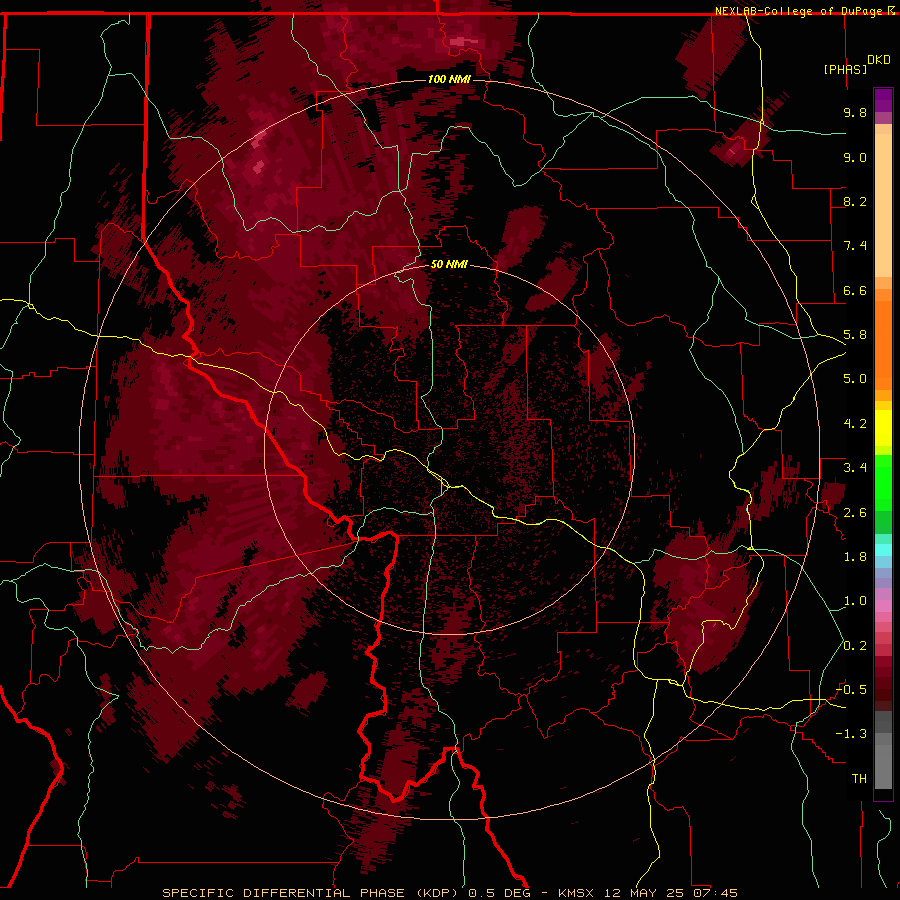Click the 5.8 value on color scale

click(x=855, y=335)
